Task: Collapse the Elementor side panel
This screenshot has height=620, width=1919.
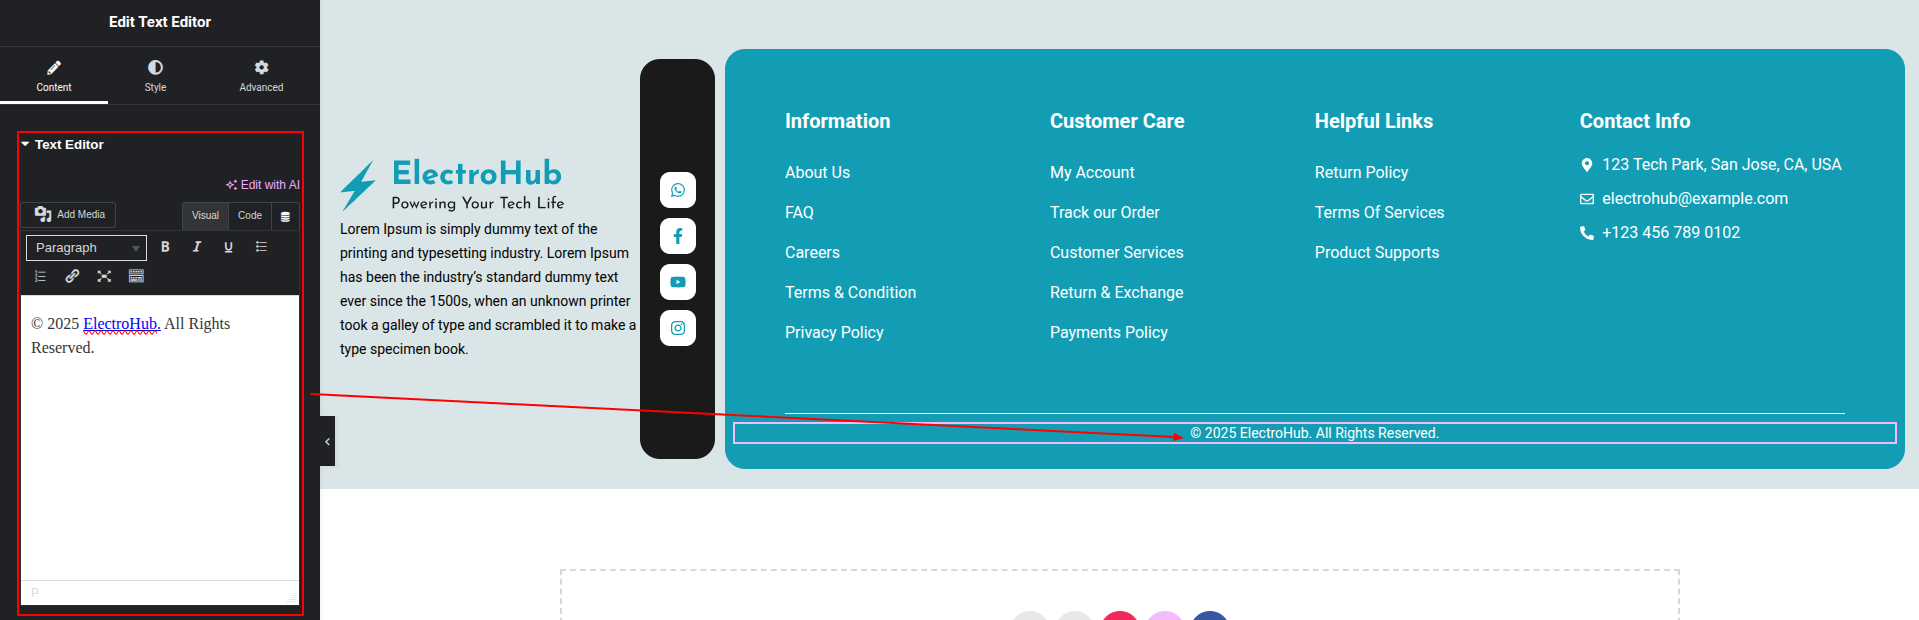Action: tap(327, 441)
